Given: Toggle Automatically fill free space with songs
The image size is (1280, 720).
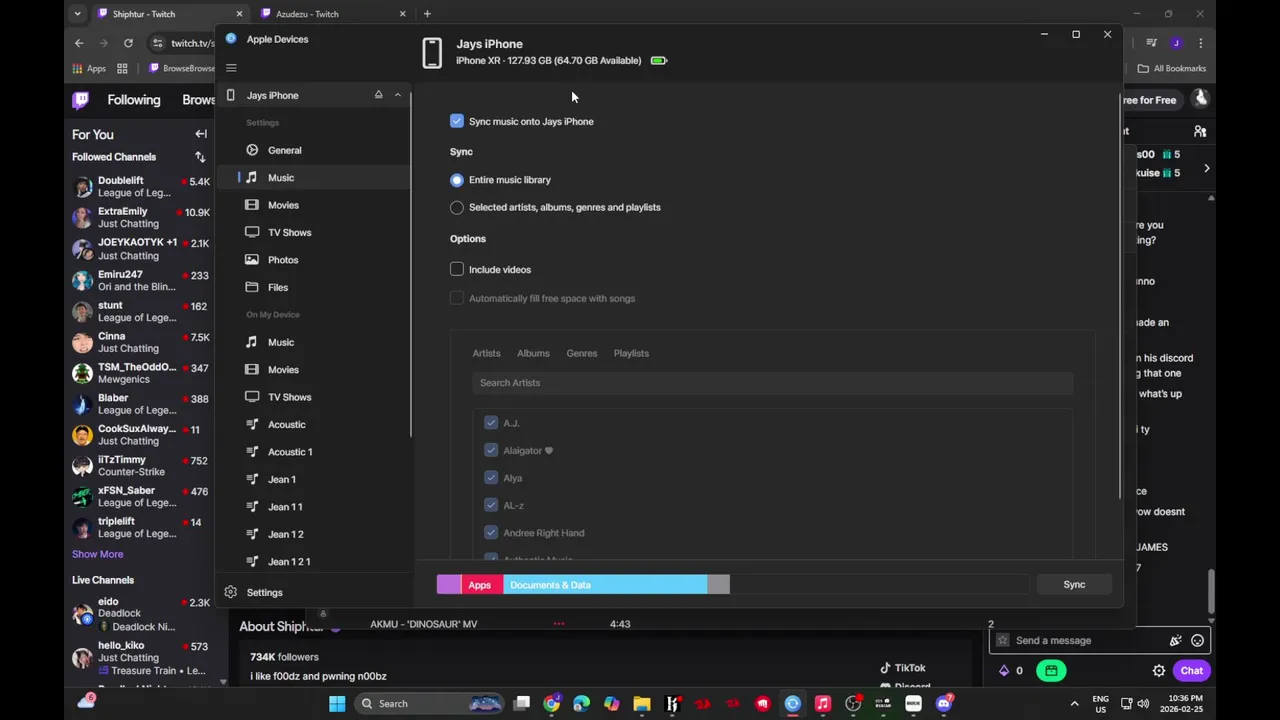Looking at the screenshot, I should (x=457, y=298).
